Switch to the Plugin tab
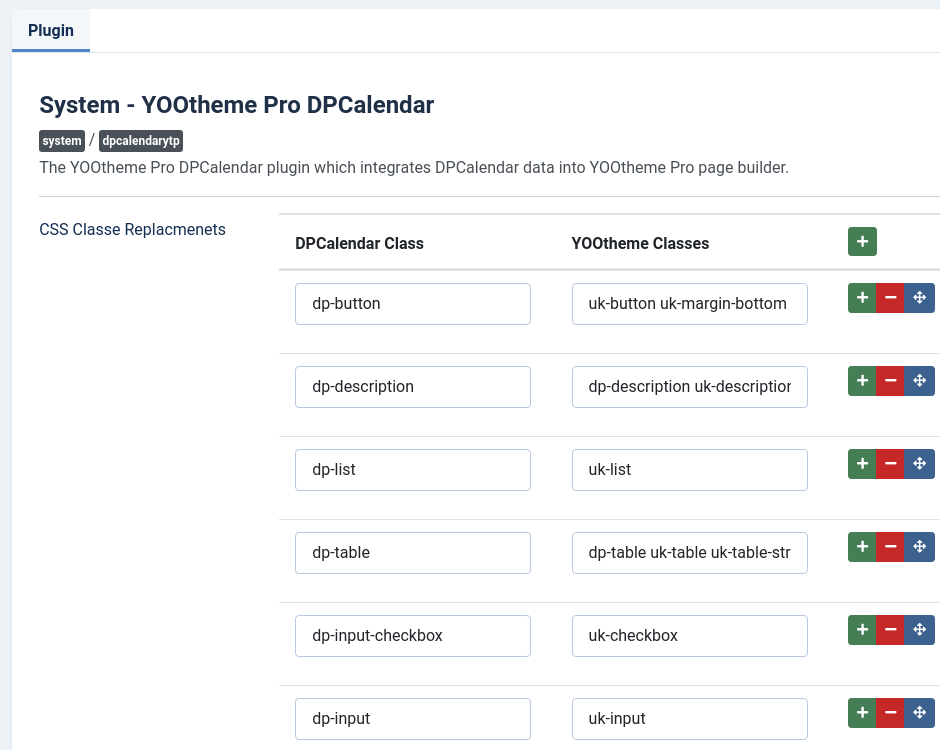The image size is (940, 750). (x=50, y=30)
